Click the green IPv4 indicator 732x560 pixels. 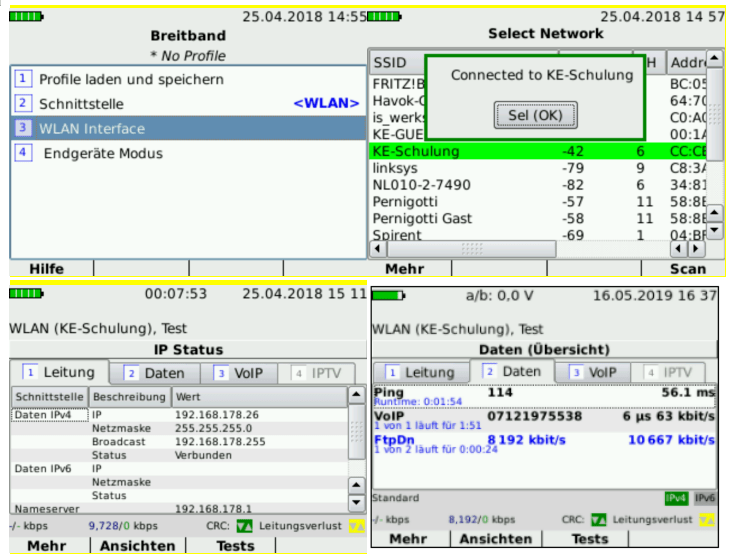(677, 498)
